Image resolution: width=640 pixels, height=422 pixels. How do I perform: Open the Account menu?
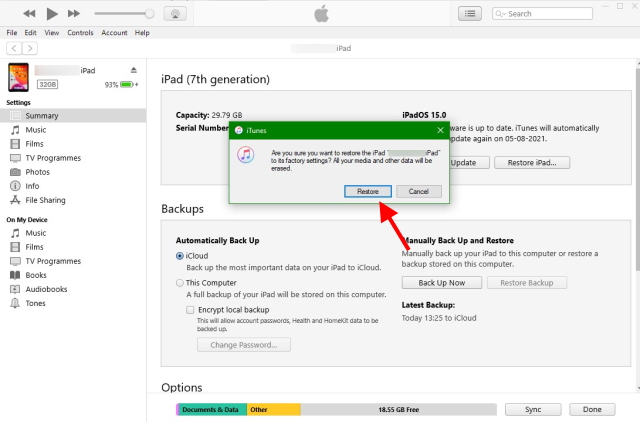114,33
